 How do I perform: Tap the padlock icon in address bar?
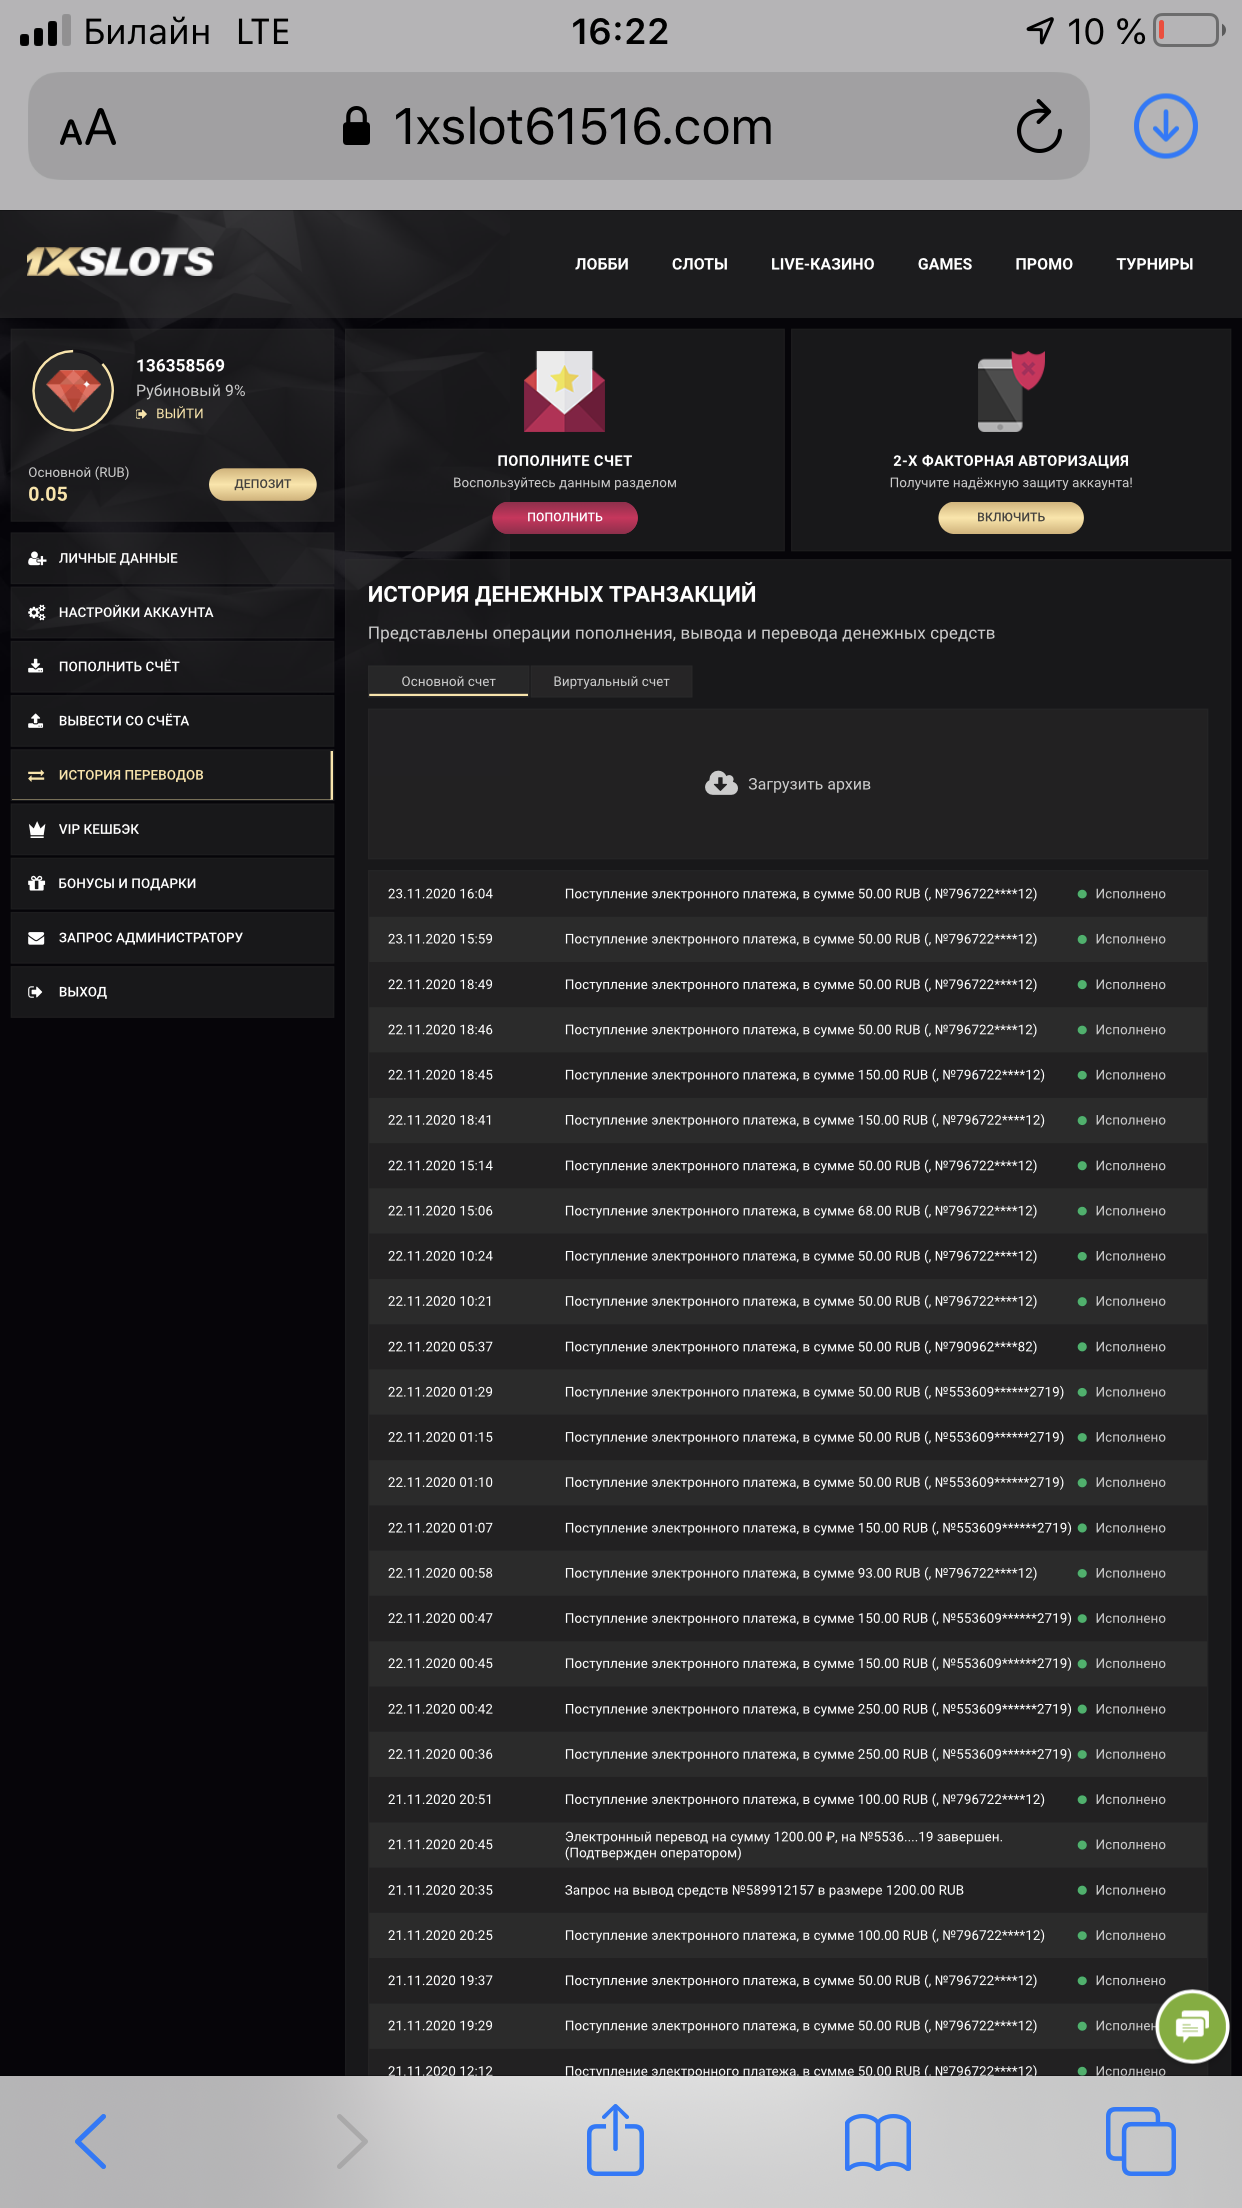pos(356,127)
